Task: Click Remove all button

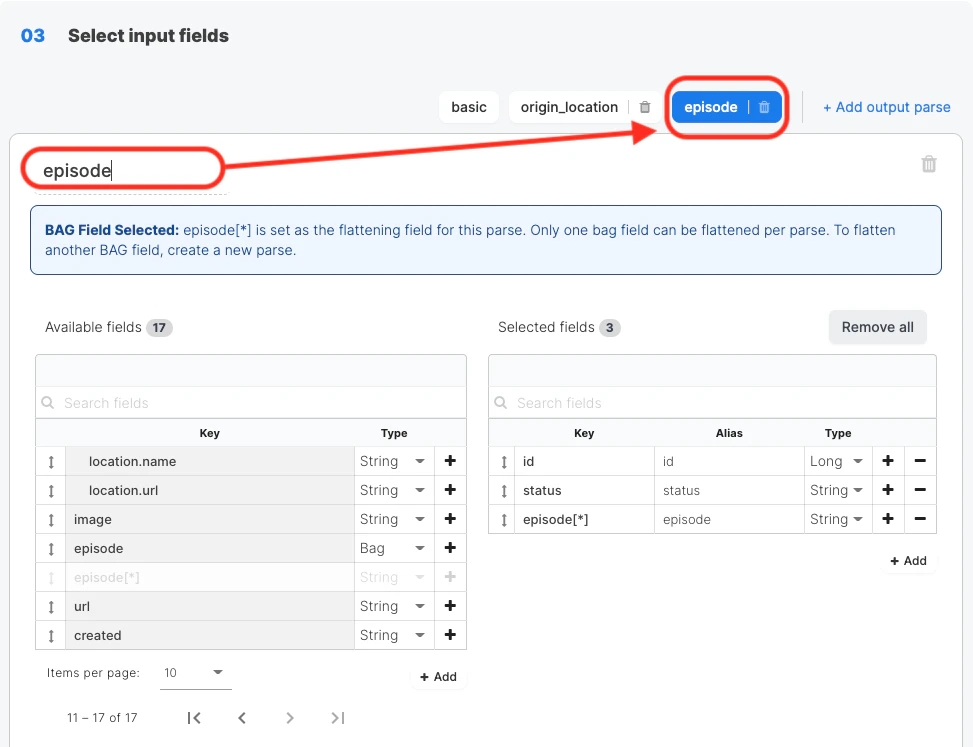Action: [x=877, y=327]
